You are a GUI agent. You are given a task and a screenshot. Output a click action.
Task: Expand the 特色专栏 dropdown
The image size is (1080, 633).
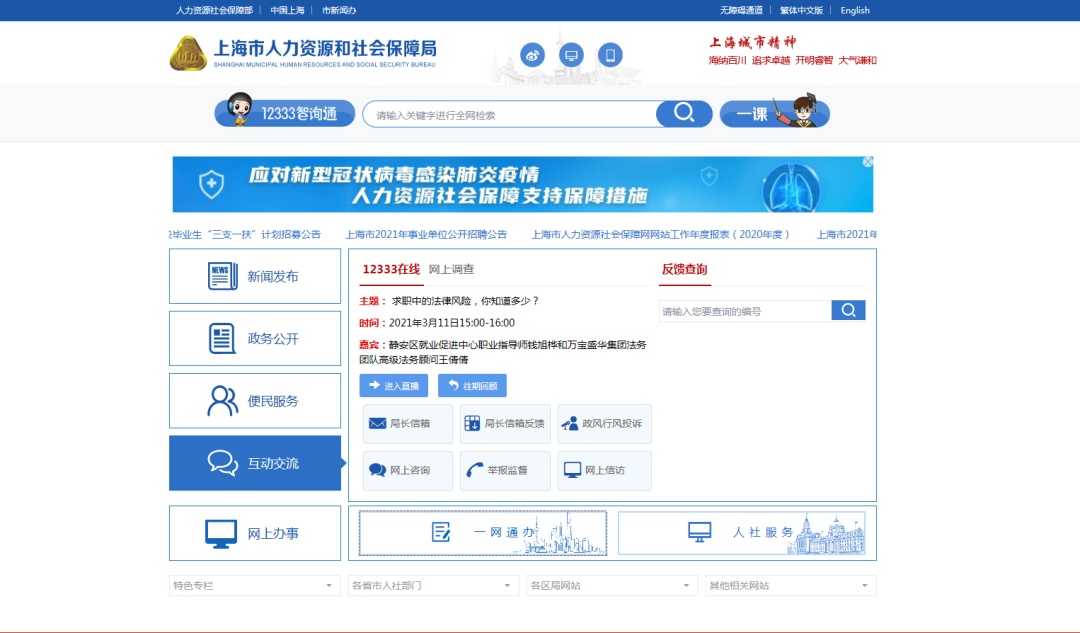[255, 586]
